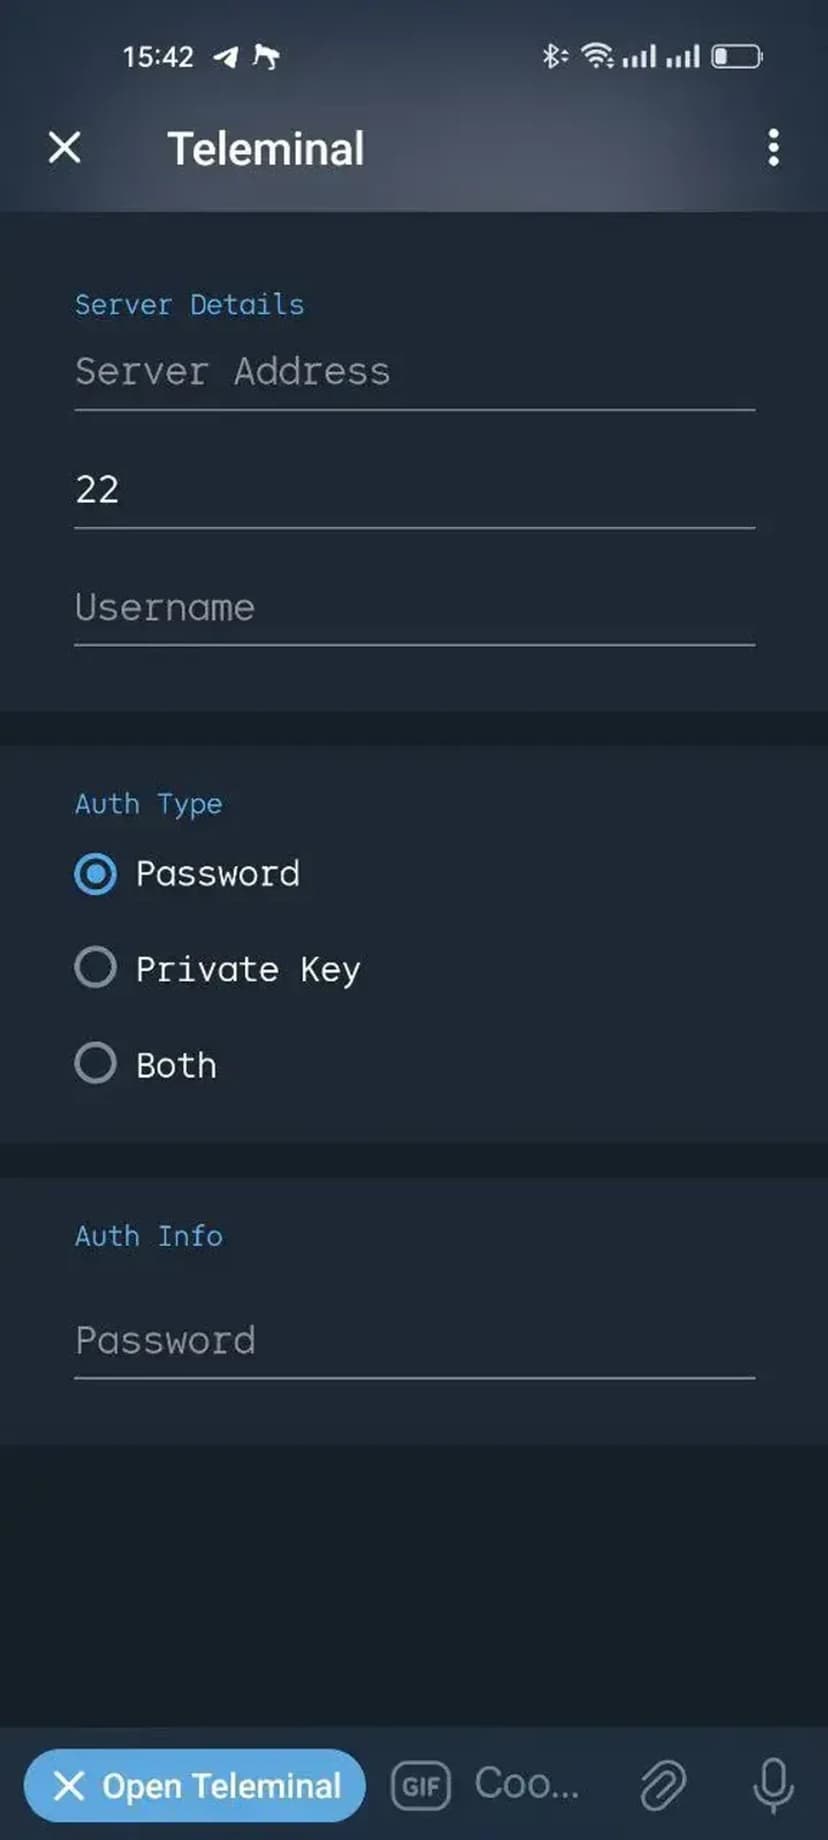828x1840 pixels.
Task: Focus the Username input field
Action: [x=414, y=608]
